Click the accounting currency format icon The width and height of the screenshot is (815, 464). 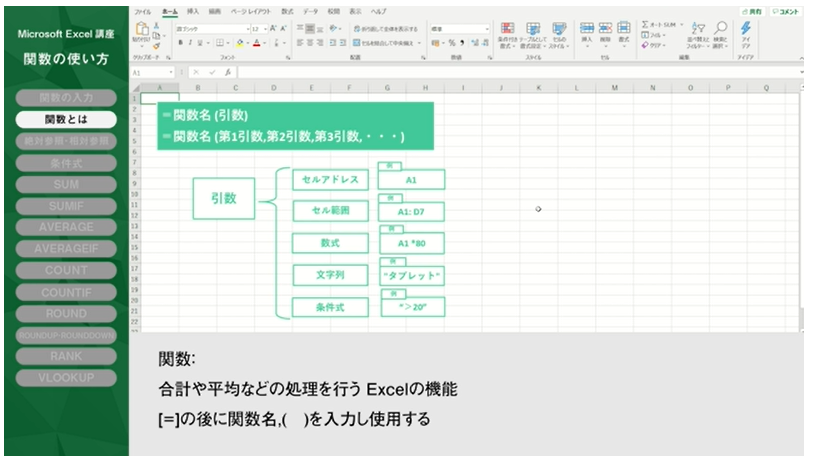pyautogui.click(x=436, y=43)
